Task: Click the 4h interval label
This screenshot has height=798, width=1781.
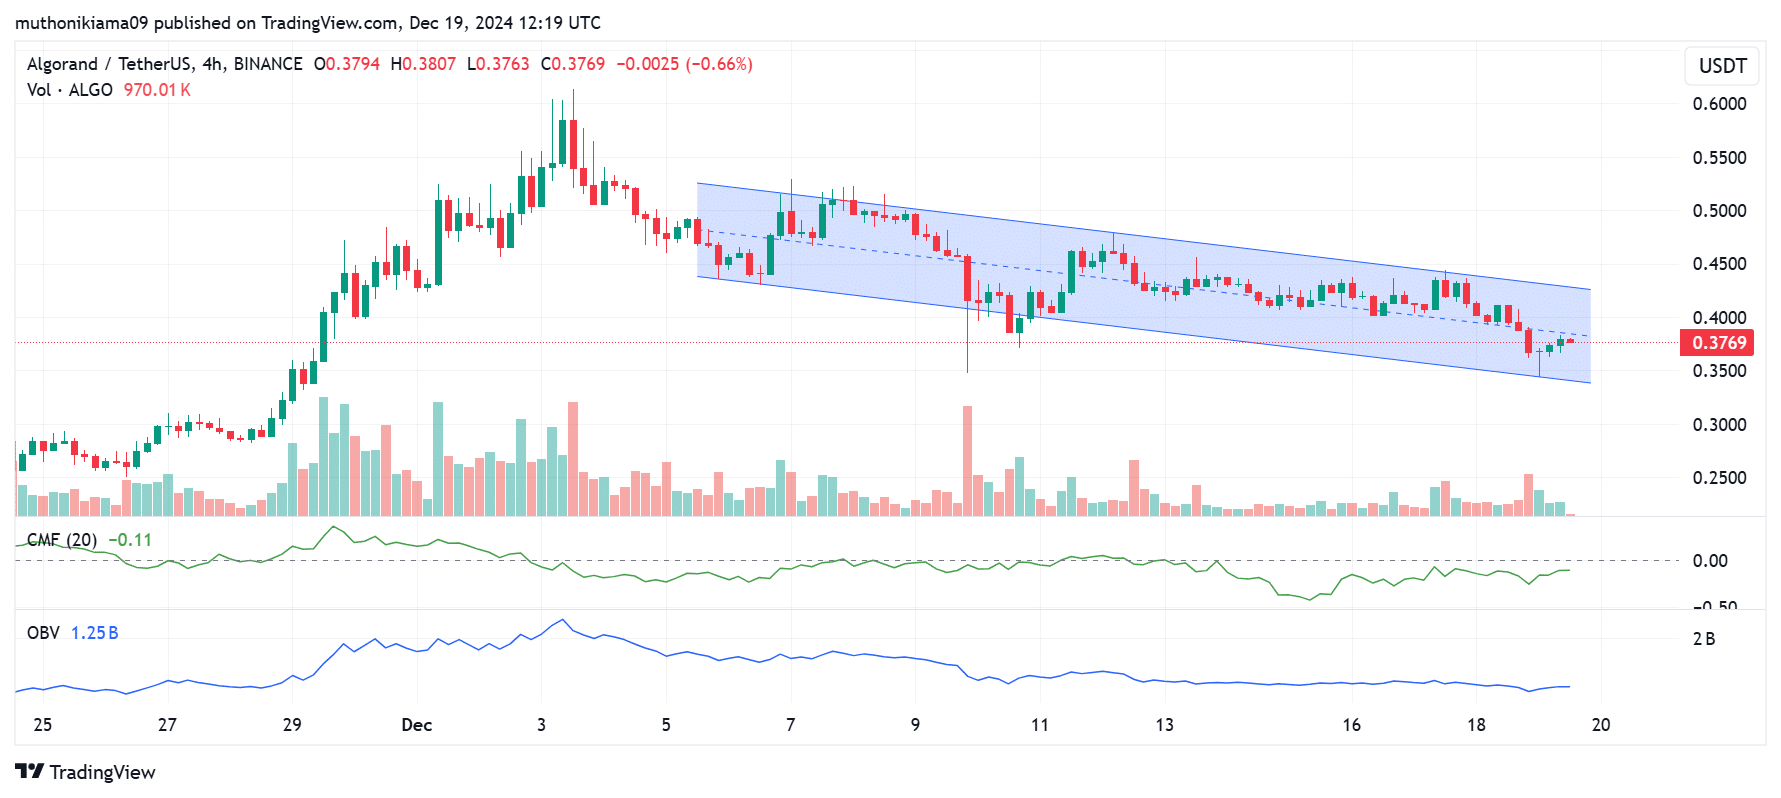Action: [x=211, y=64]
